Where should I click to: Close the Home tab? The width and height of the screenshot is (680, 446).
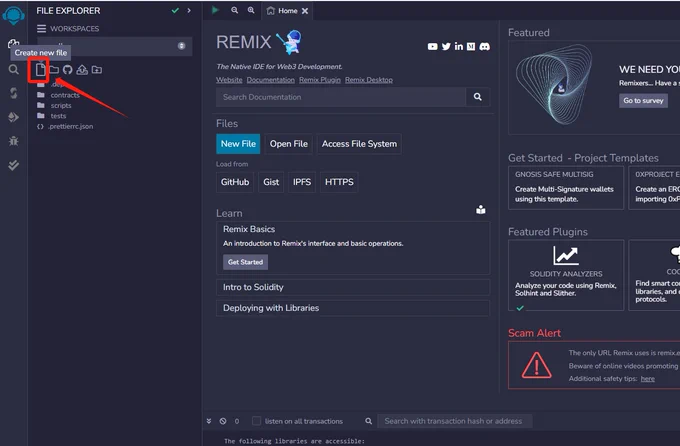[305, 11]
